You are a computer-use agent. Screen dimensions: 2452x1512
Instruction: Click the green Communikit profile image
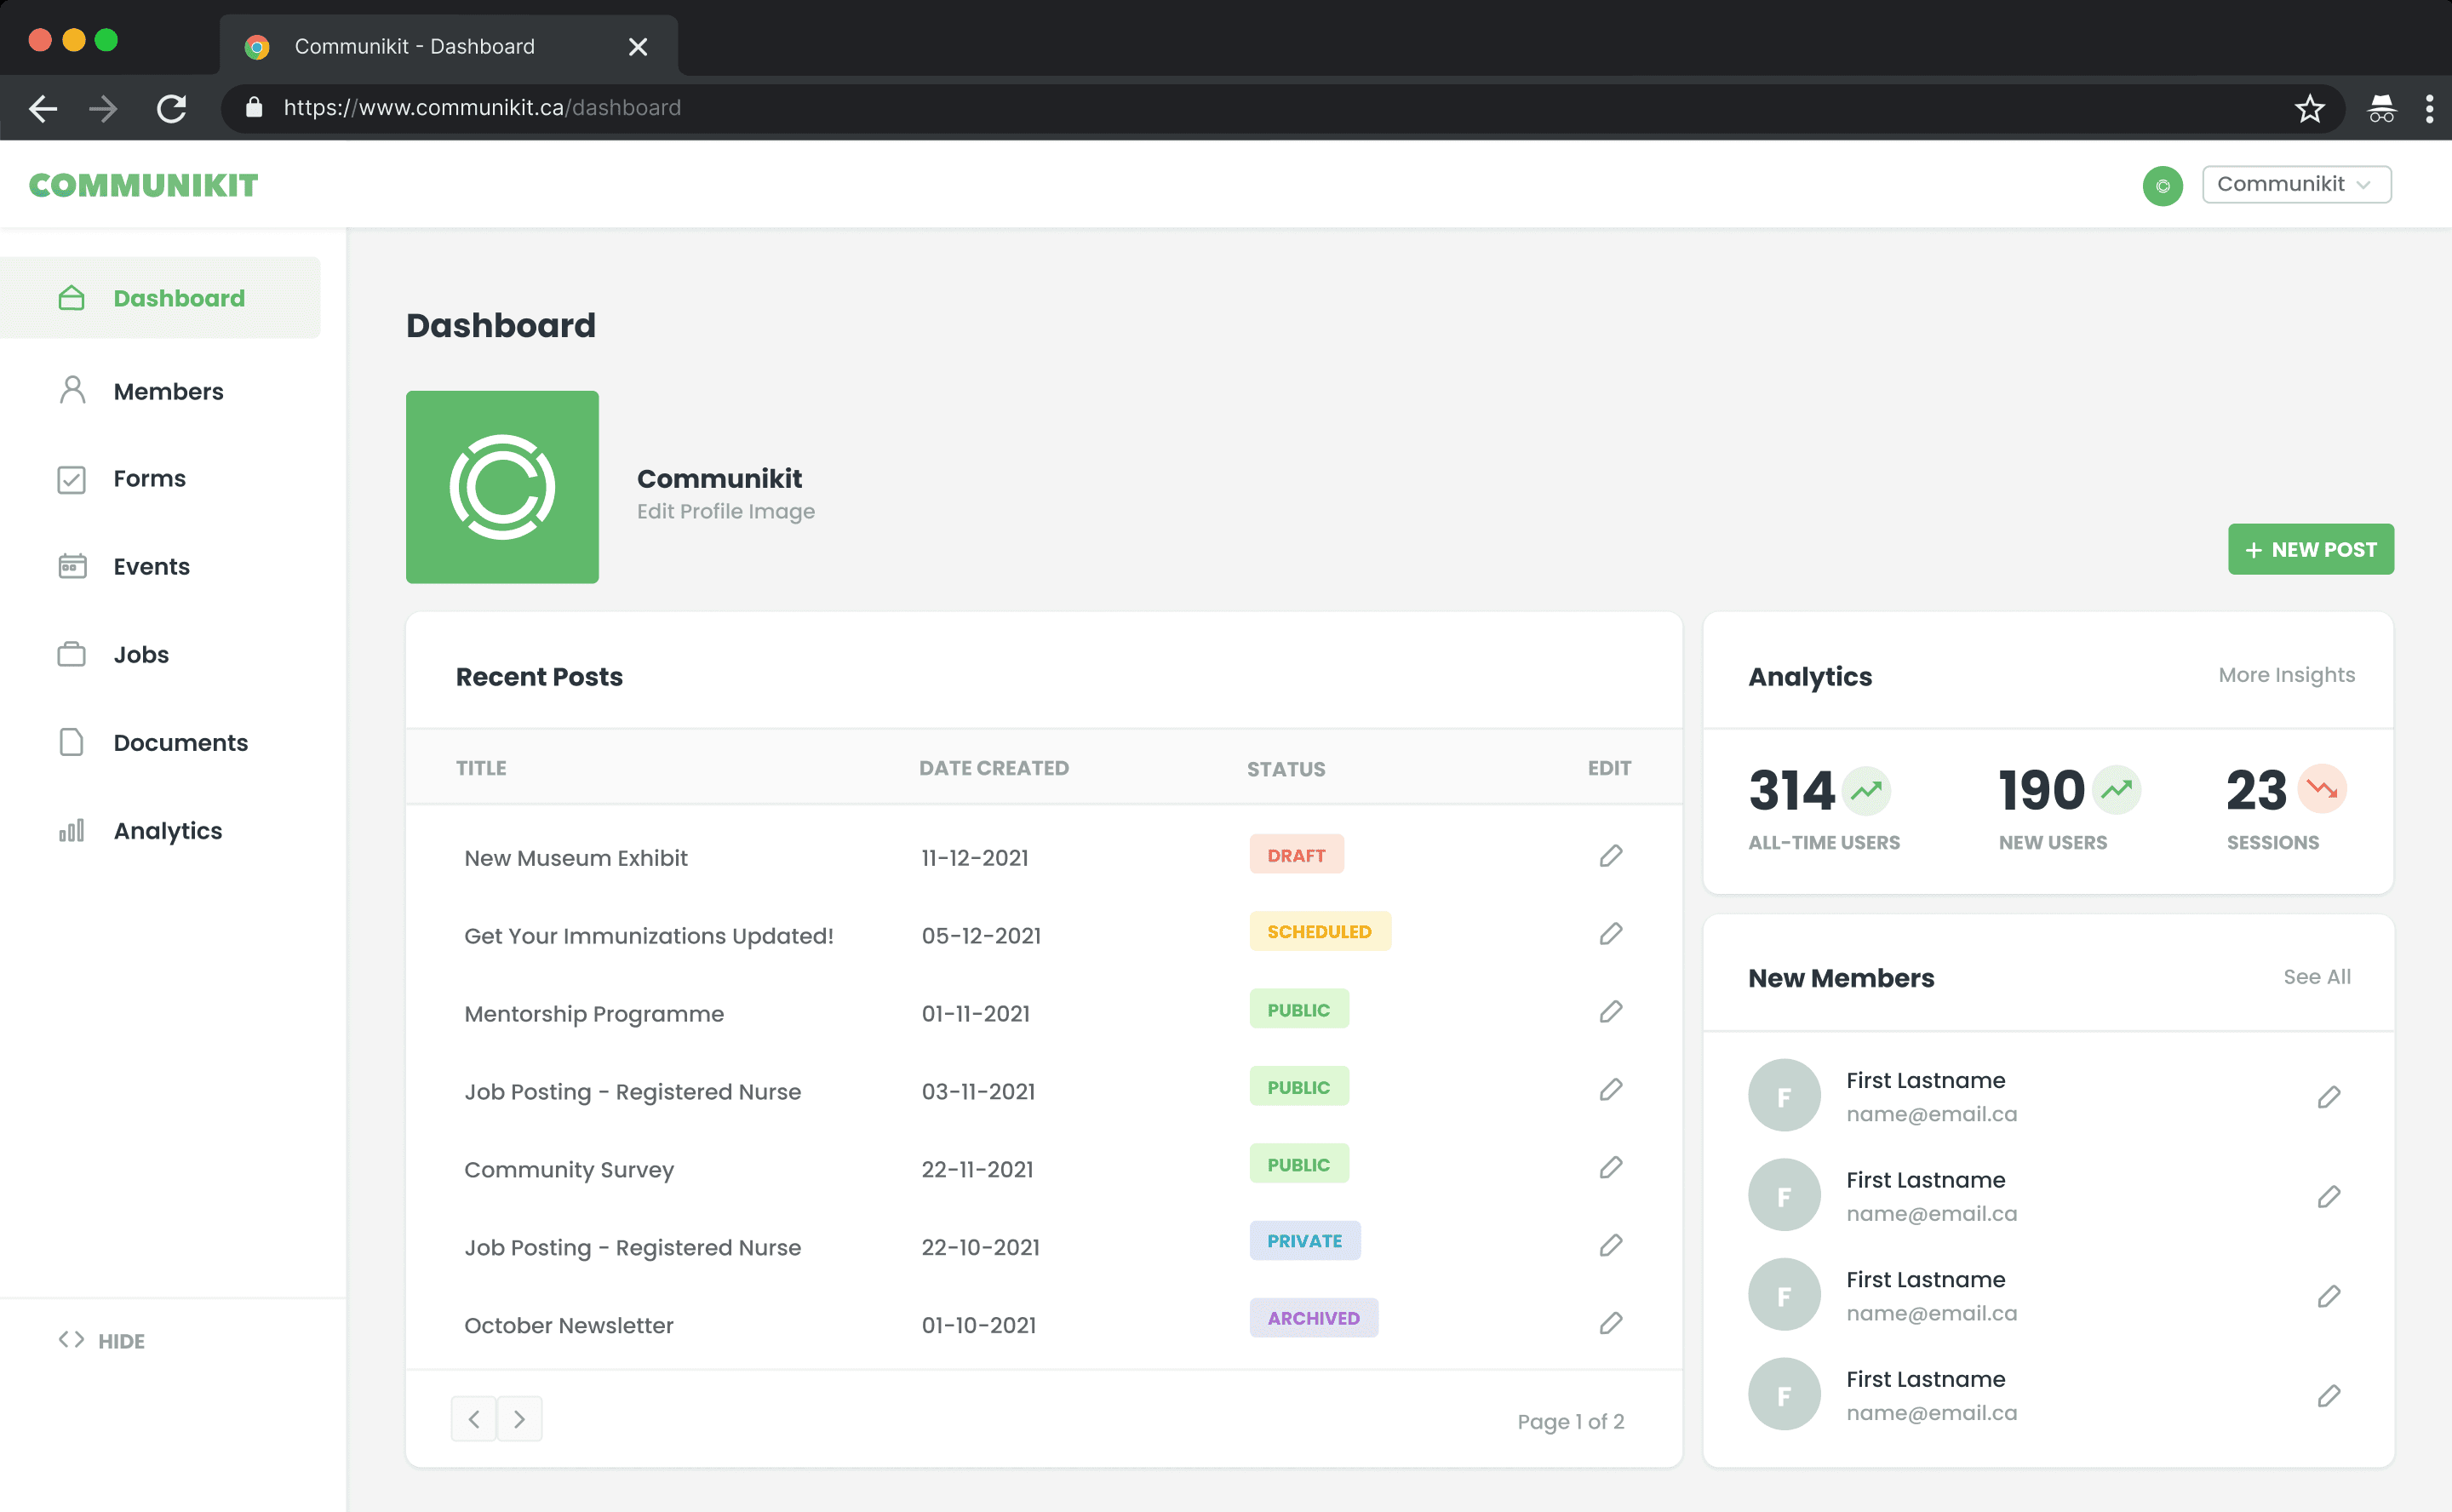tap(502, 487)
